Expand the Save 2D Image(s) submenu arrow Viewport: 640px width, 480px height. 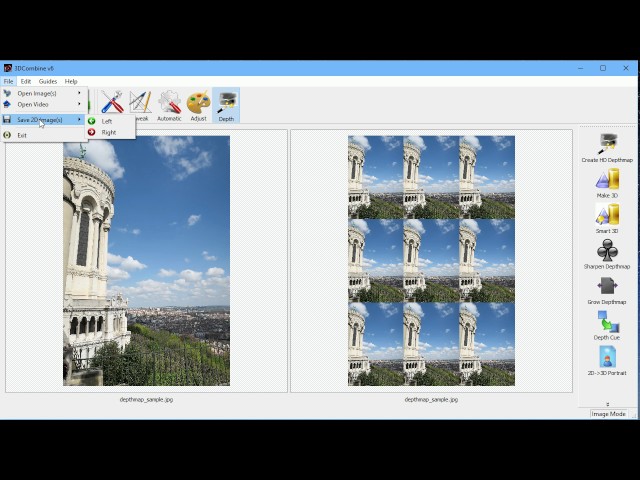(x=80, y=119)
